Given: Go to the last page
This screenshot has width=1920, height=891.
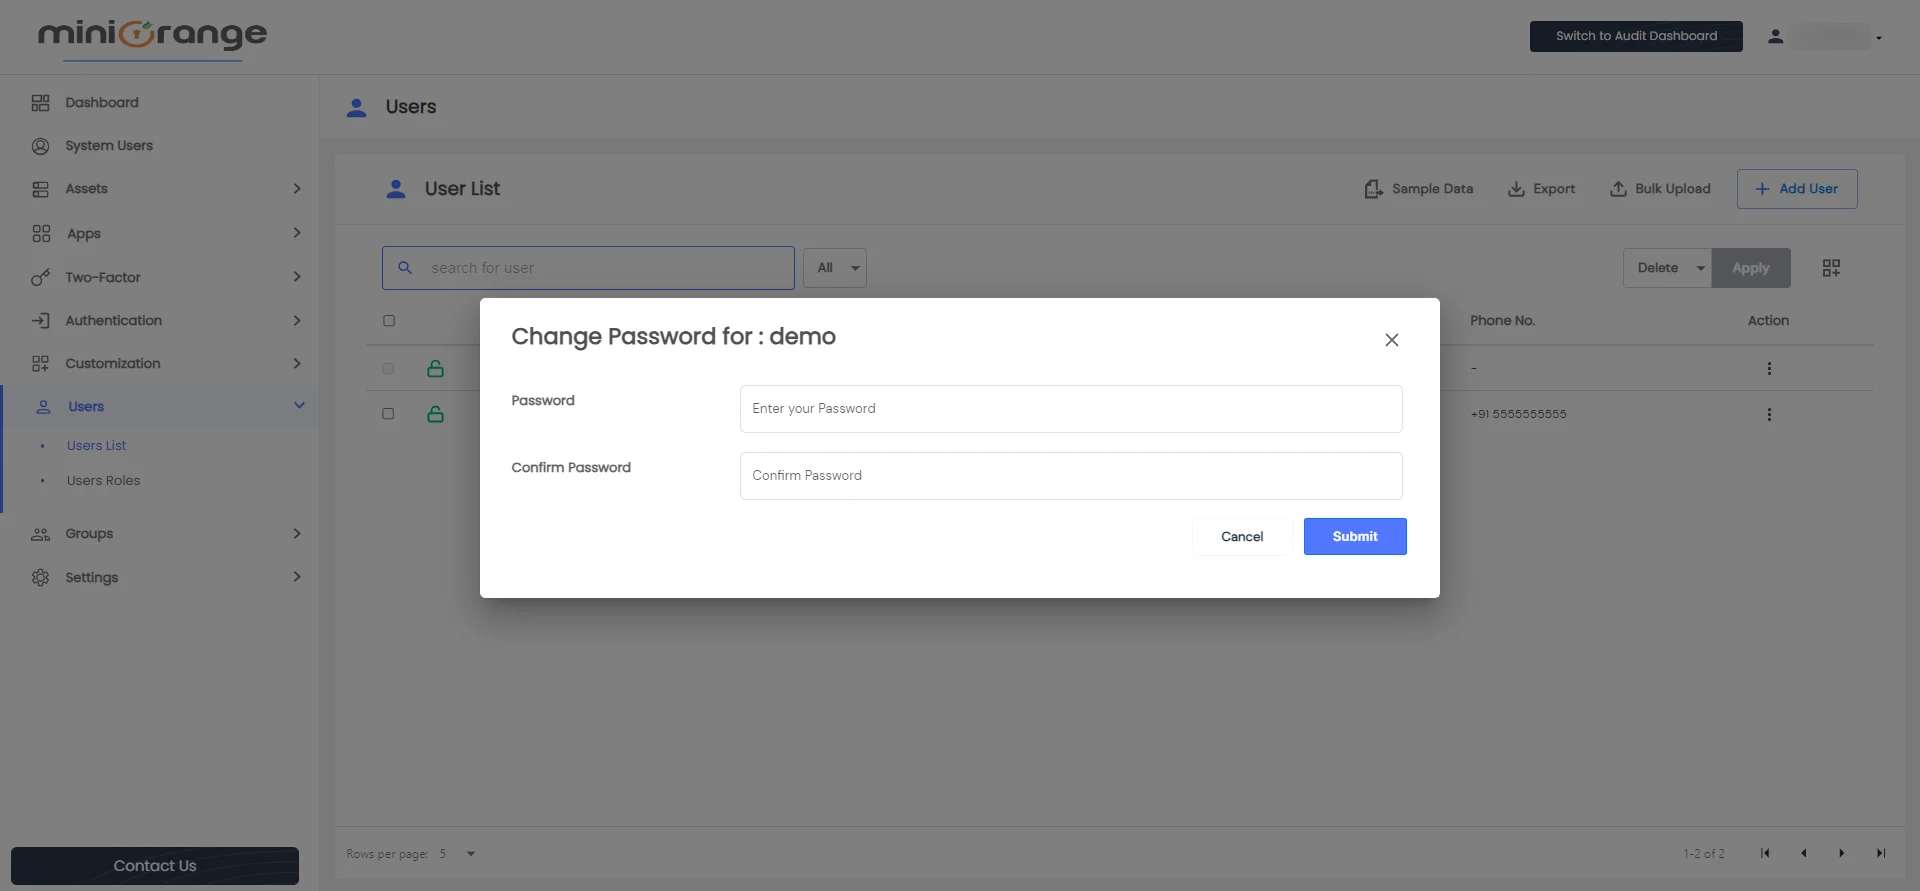Looking at the screenshot, I should click(1880, 853).
